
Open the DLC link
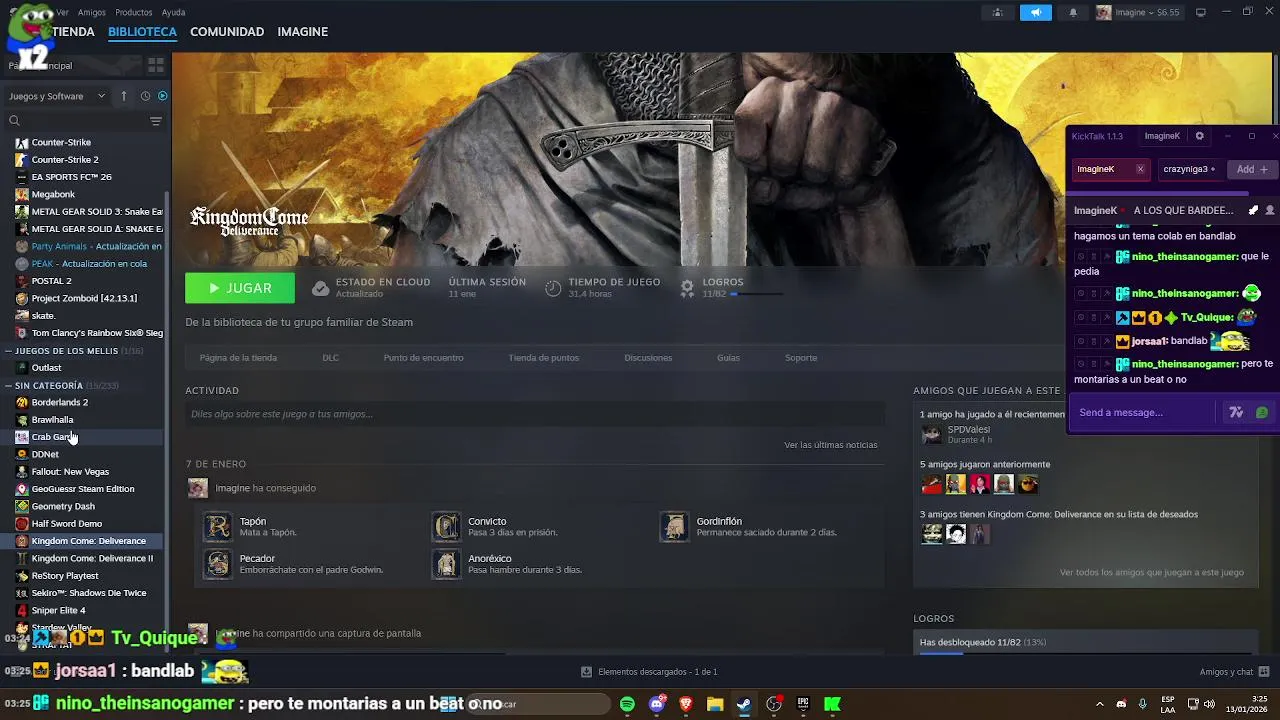click(x=330, y=358)
